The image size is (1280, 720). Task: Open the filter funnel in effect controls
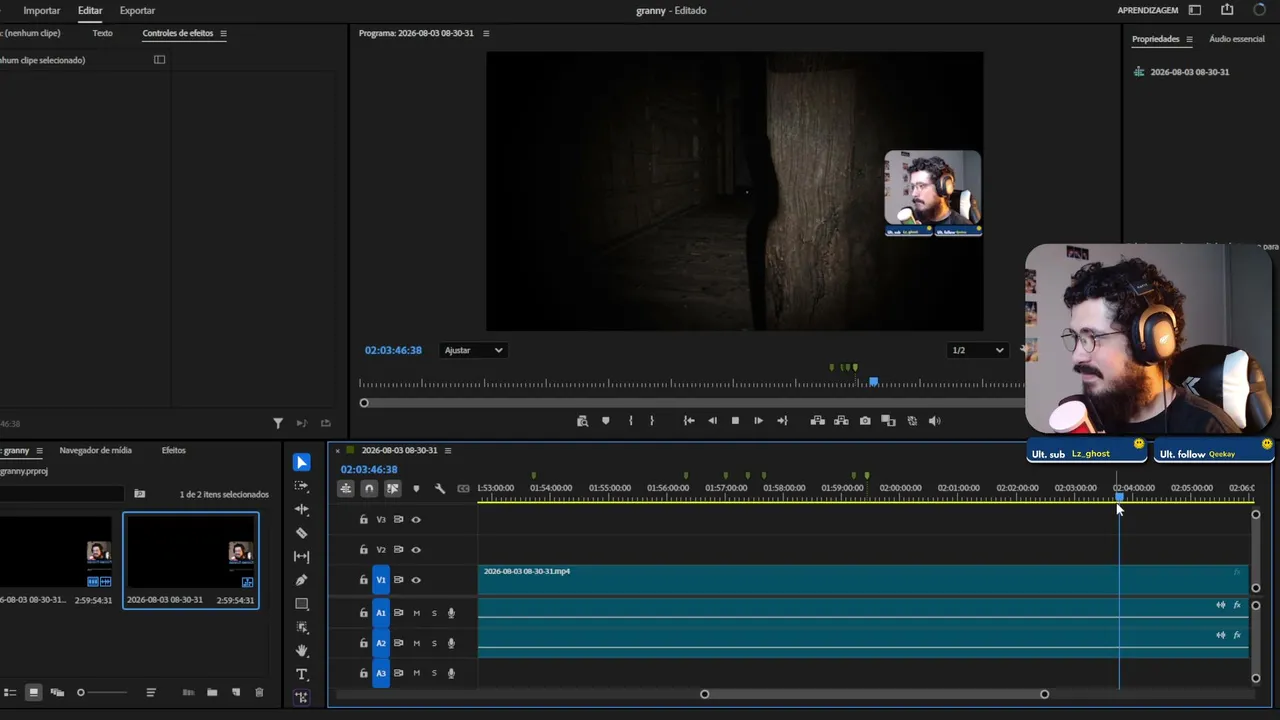278,423
